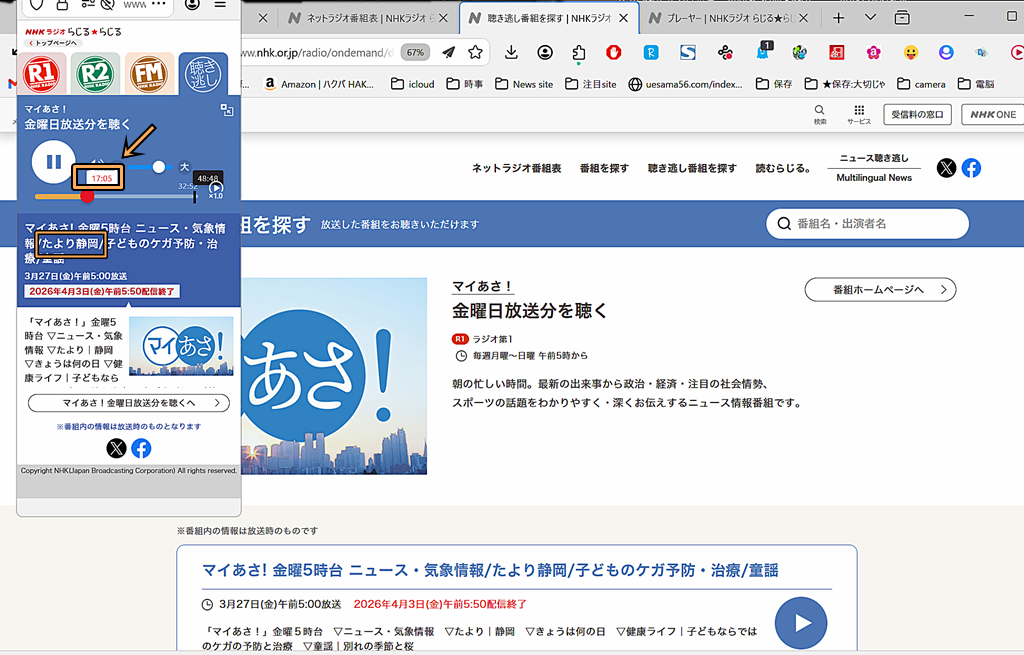Expand the browser tab list chevron

tap(870, 18)
